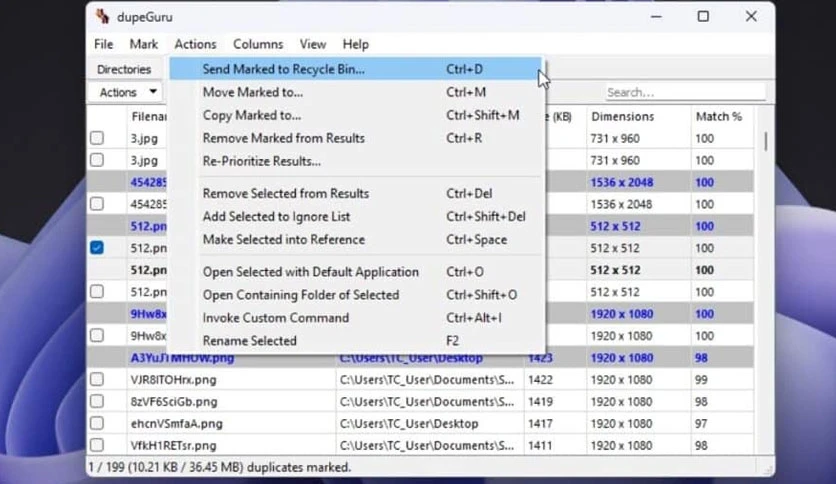Check the last 512.png row checkbox
Viewport: 836px width, 484px height.
[97, 292]
